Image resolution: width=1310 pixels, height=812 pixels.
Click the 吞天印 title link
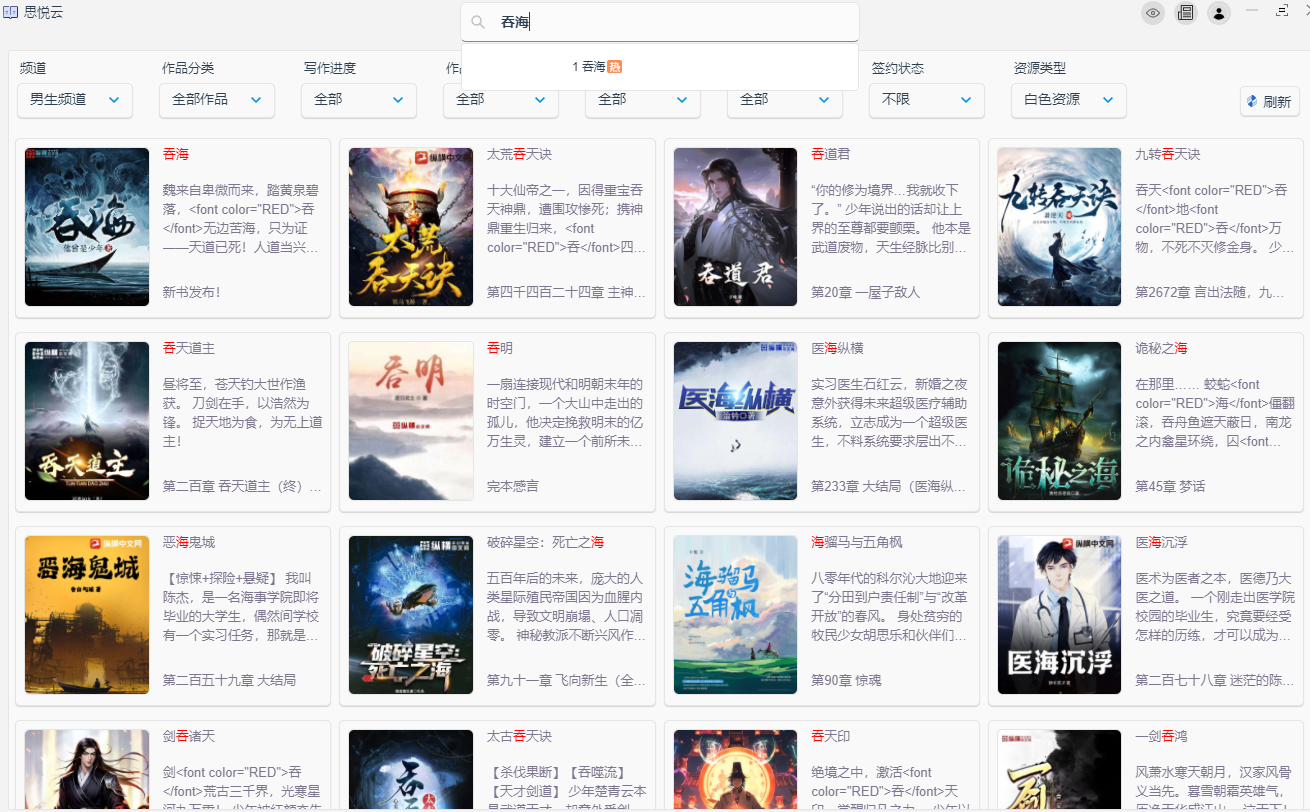[830, 736]
